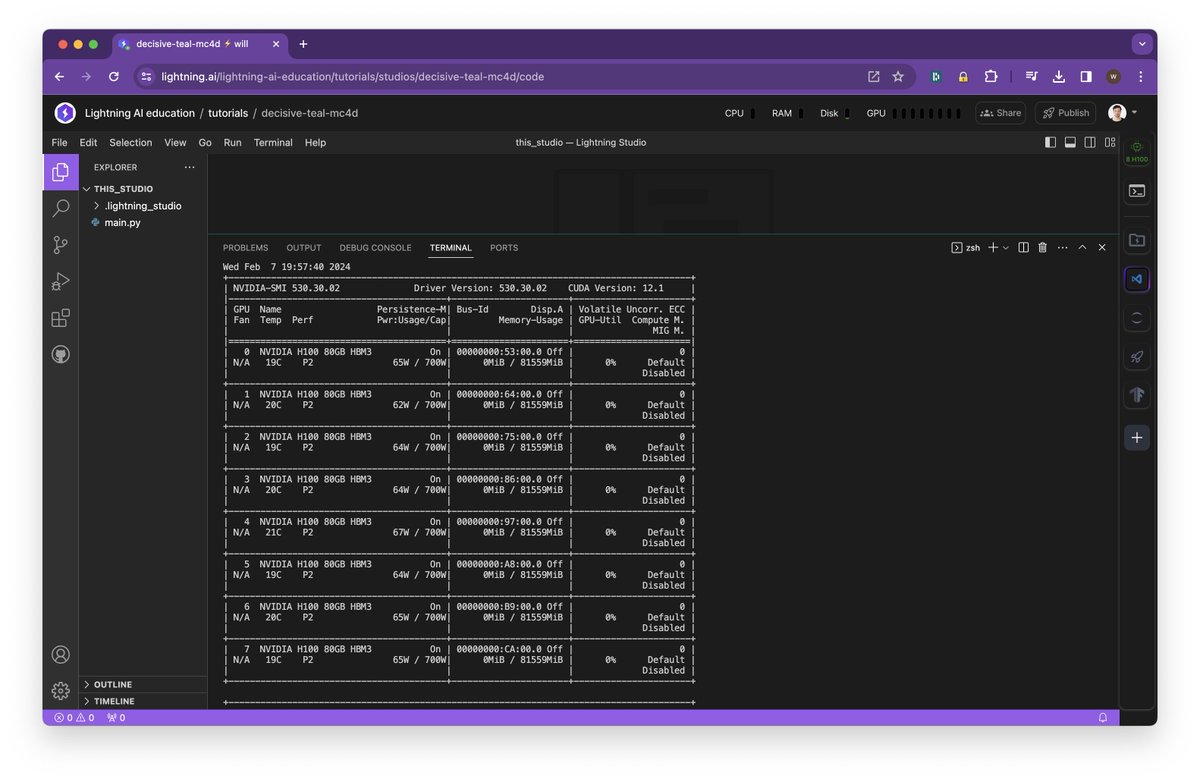Open the TensorBoard icon in right sidebar

coord(1137,396)
